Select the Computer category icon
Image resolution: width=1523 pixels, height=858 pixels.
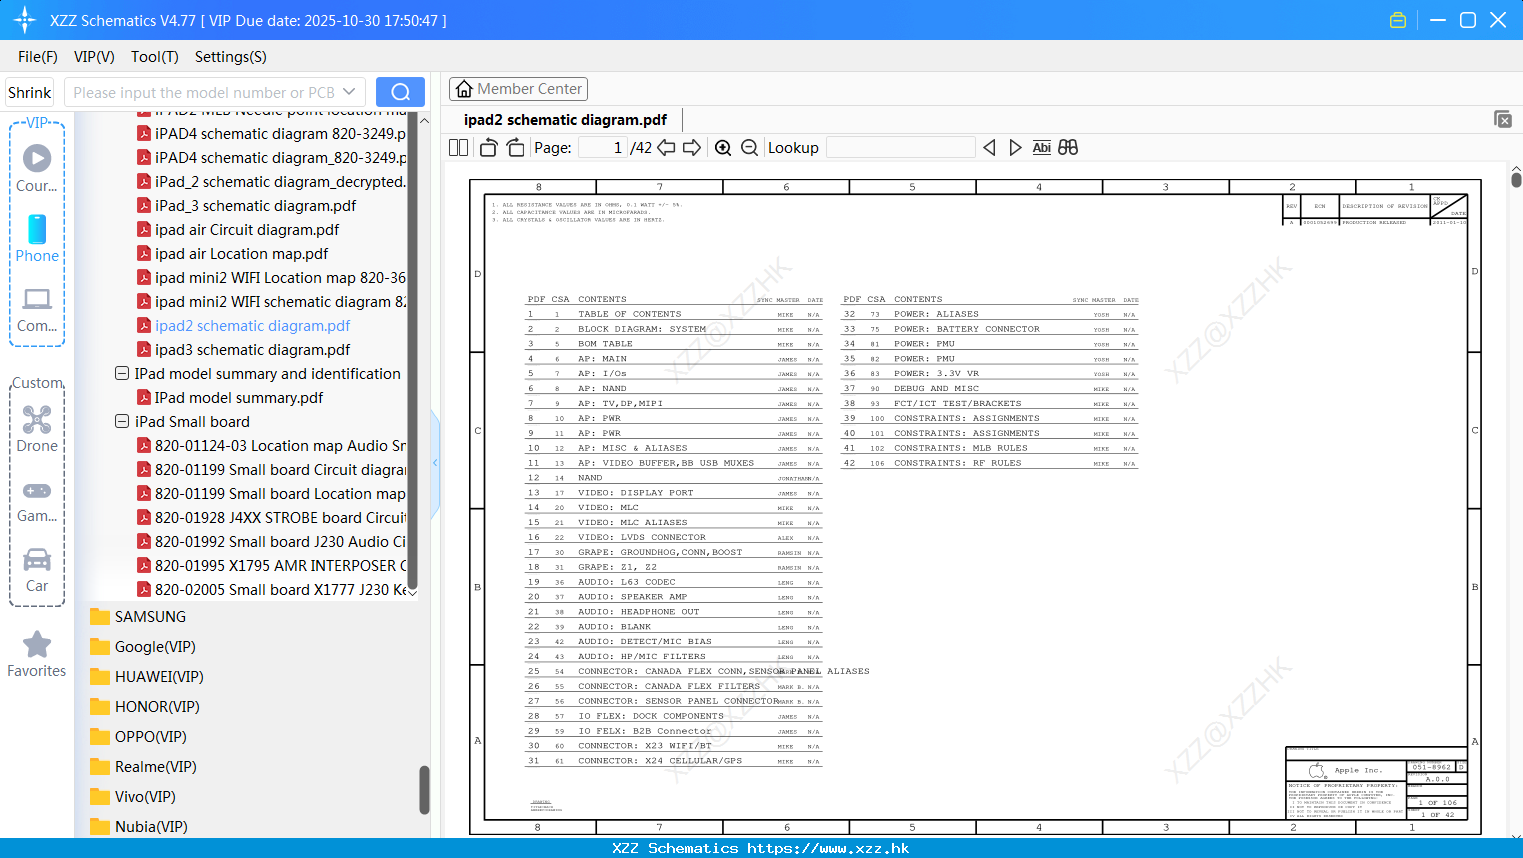point(37,309)
